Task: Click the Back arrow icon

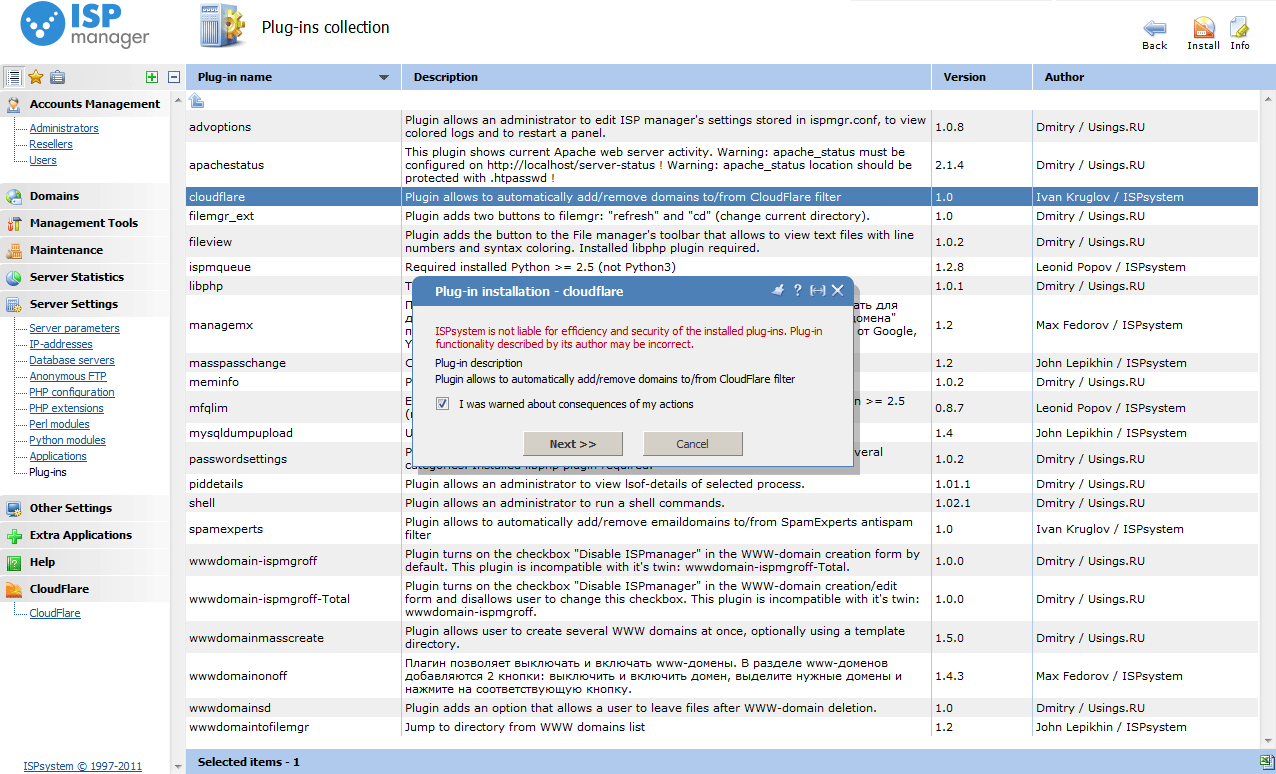Action: (x=1155, y=28)
